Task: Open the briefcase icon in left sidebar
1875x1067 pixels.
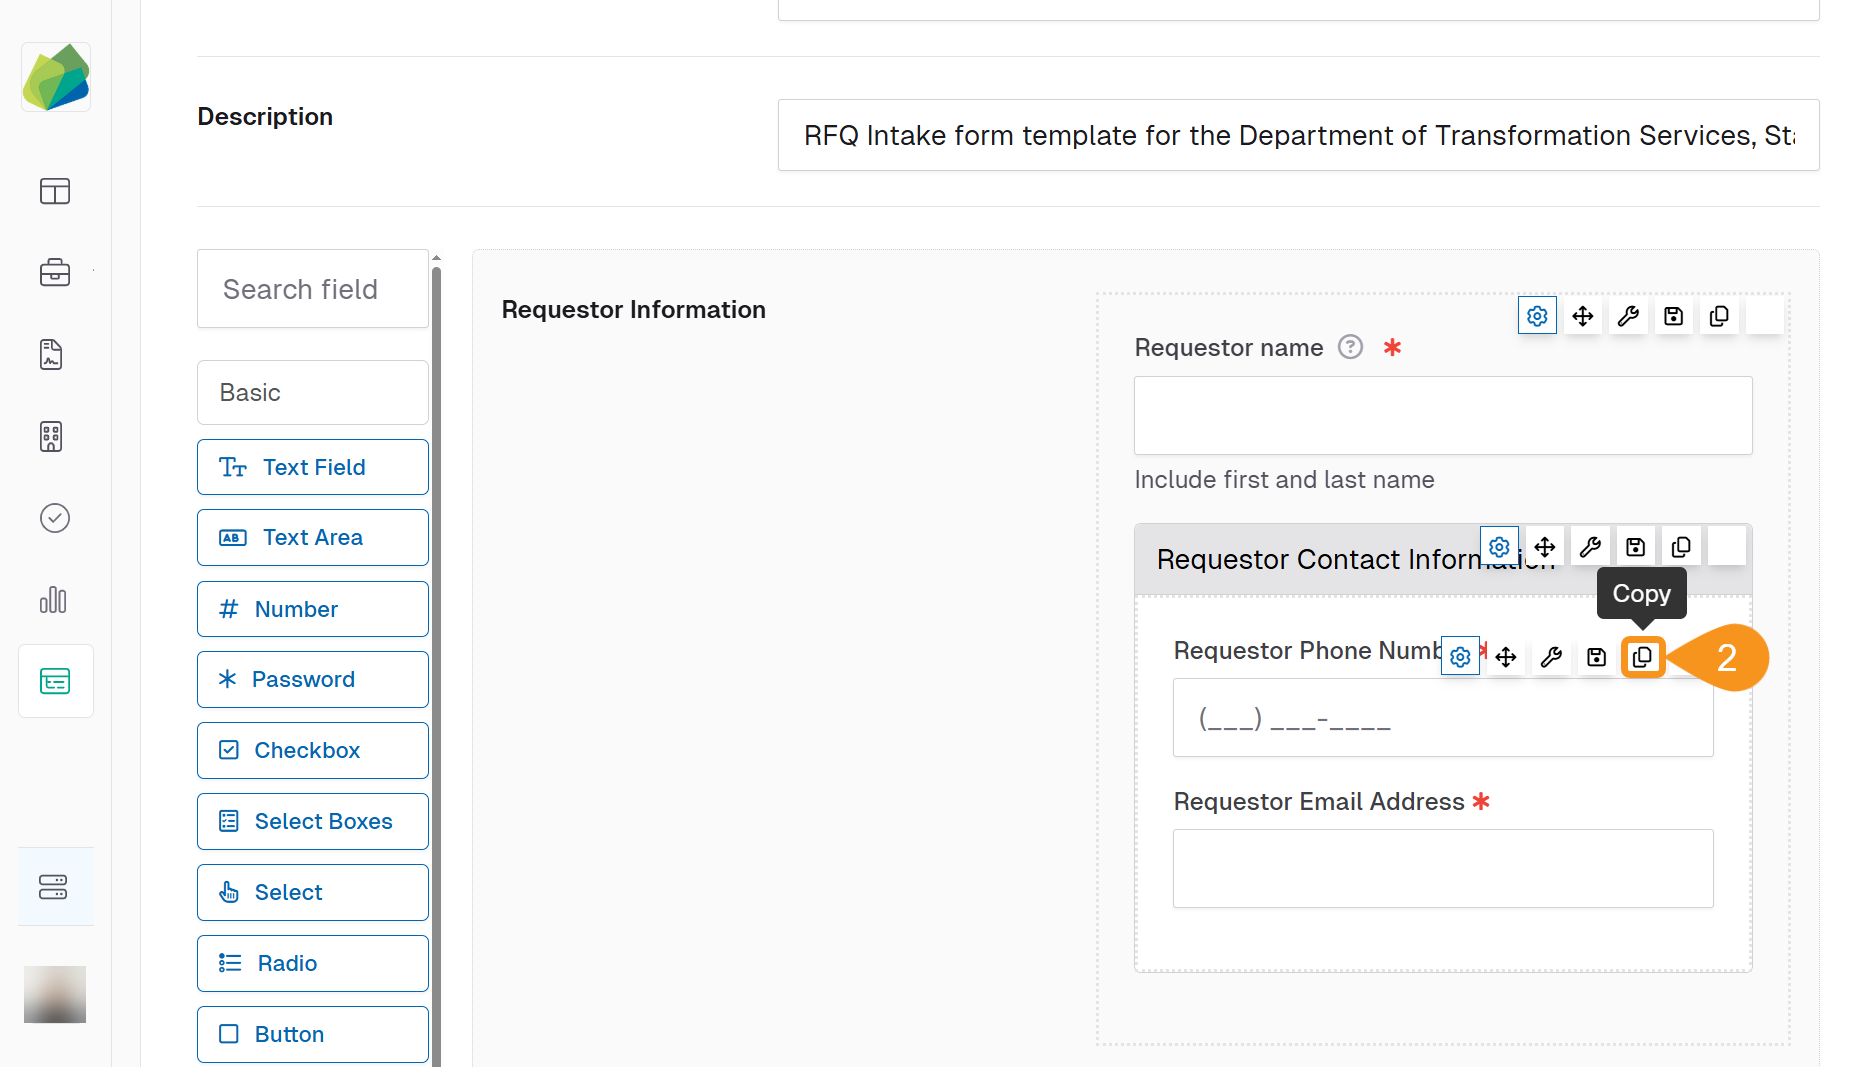Action: [55, 272]
